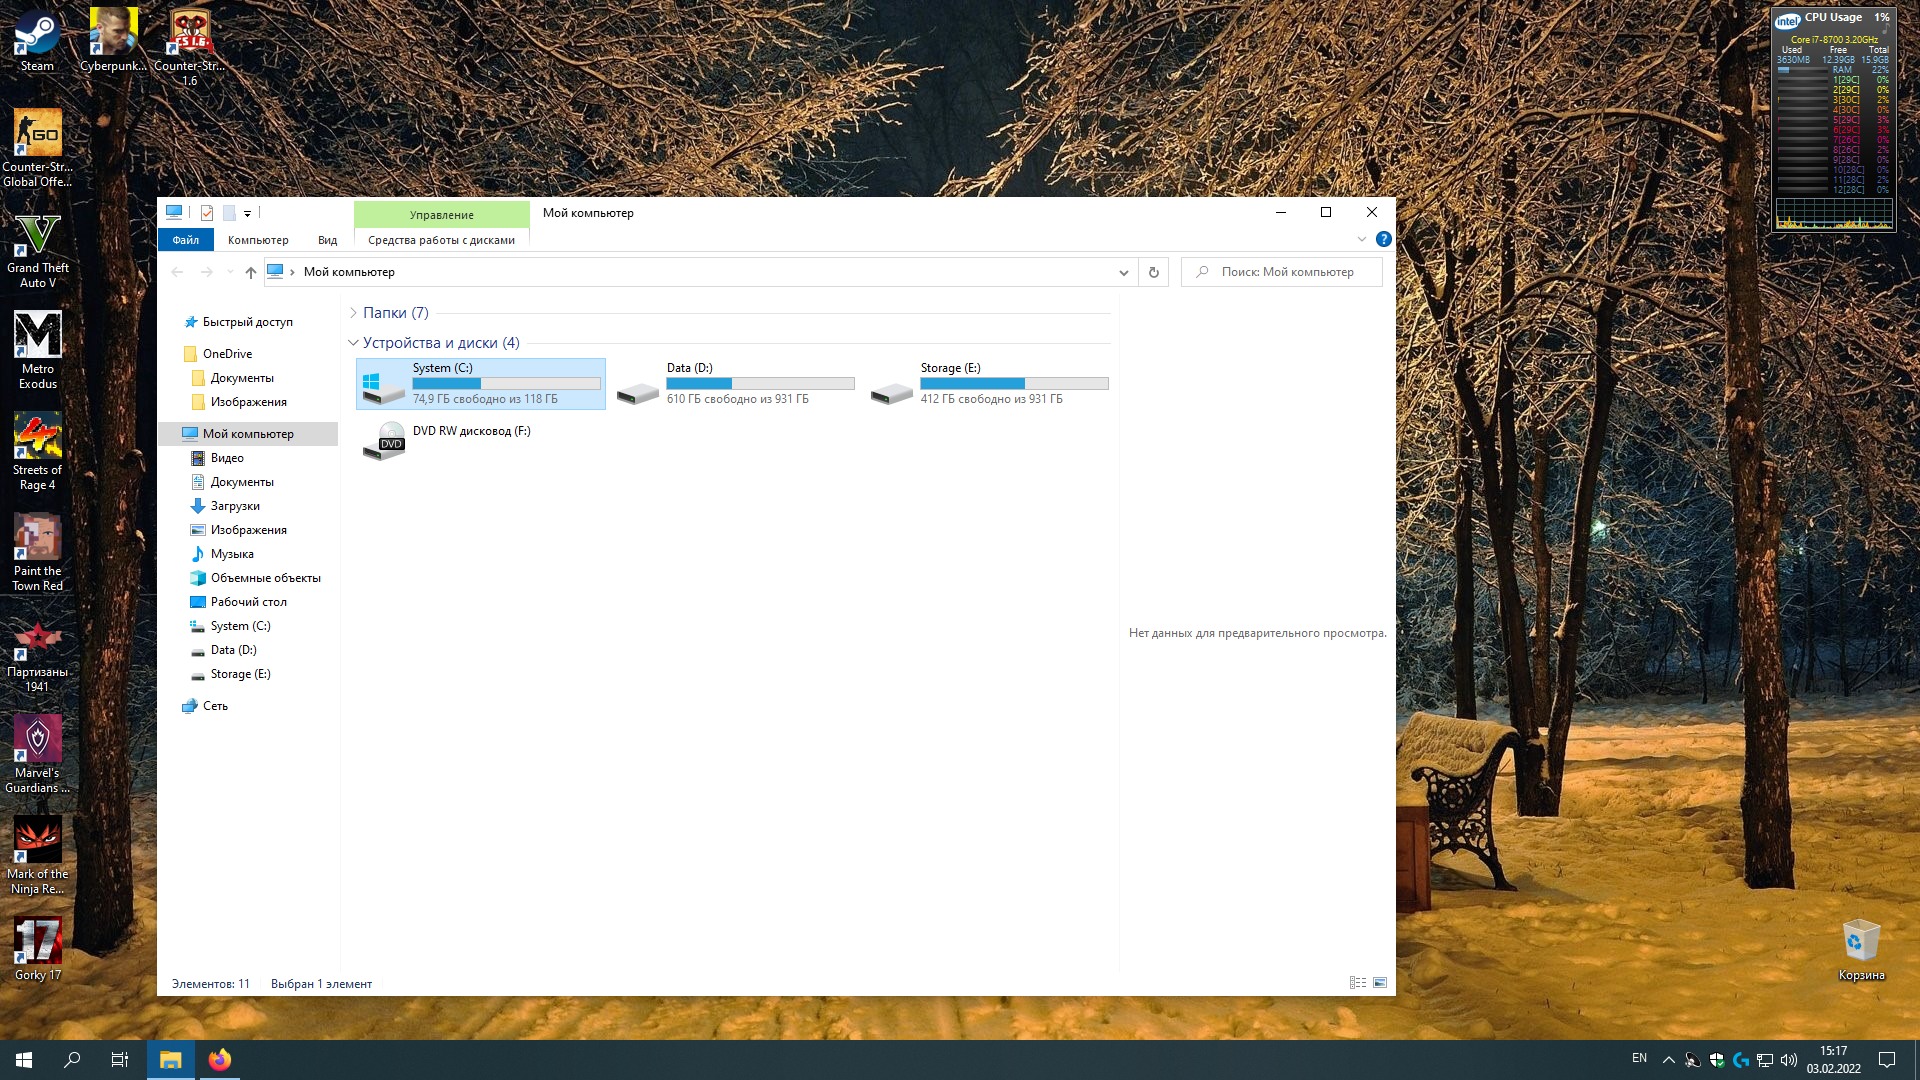Click the Data (D:) drive usage bar

[x=760, y=383]
